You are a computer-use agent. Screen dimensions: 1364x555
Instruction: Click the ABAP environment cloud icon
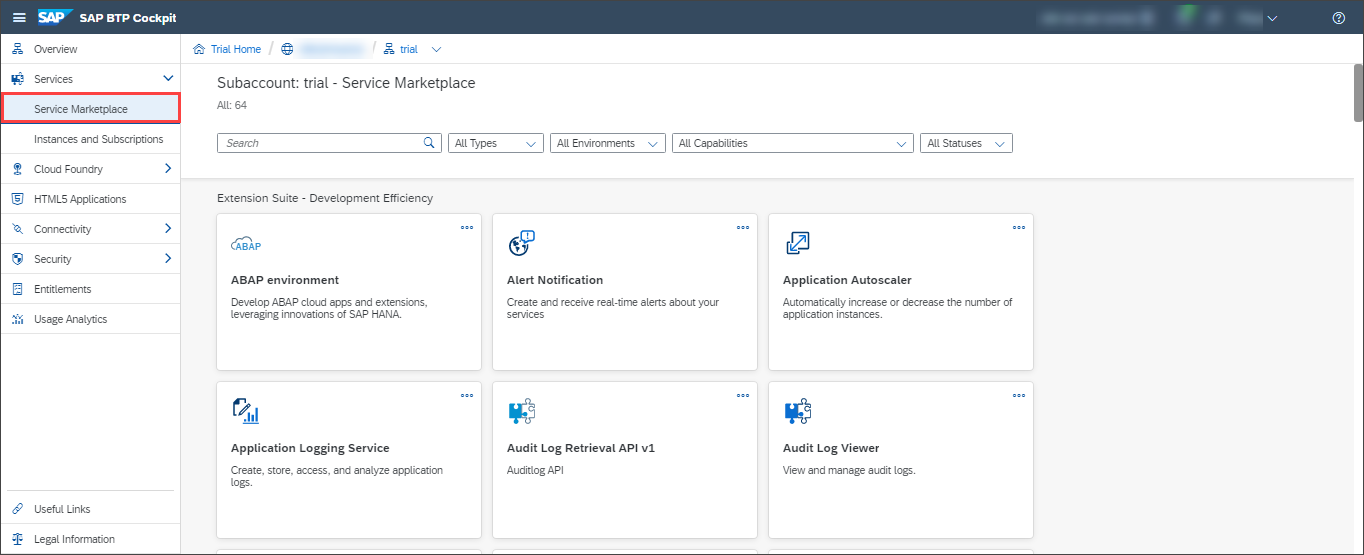tap(246, 244)
